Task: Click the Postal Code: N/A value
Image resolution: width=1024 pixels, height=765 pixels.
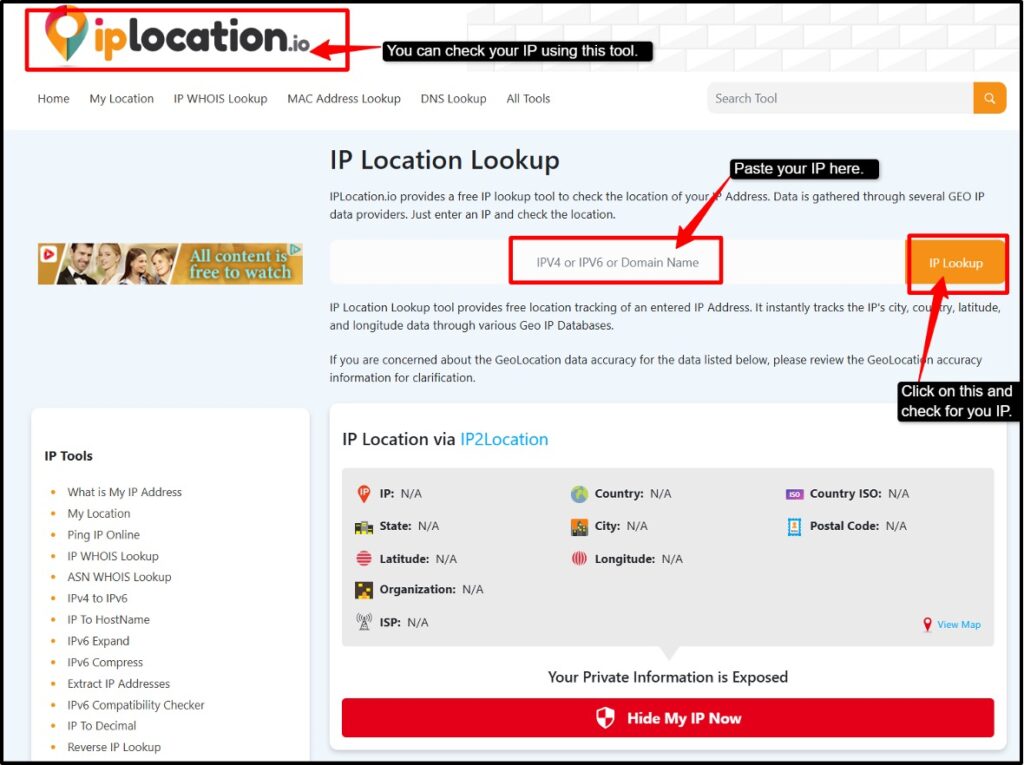Action: pyautogui.click(x=896, y=526)
